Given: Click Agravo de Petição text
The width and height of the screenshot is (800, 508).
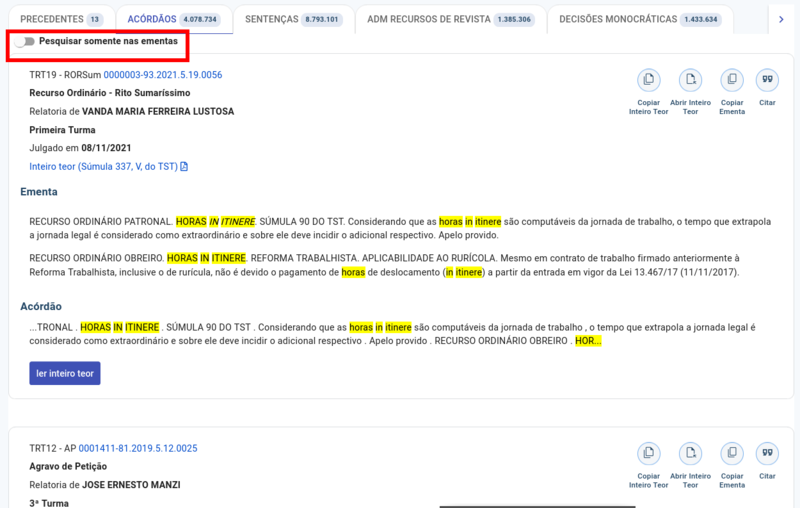Looking at the screenshot, I should (68, 466).
